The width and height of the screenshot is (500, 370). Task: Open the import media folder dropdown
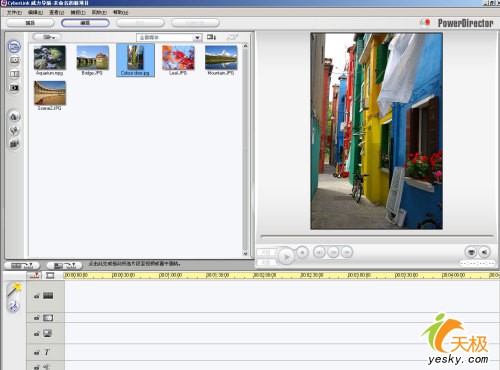tap(47, 37)
